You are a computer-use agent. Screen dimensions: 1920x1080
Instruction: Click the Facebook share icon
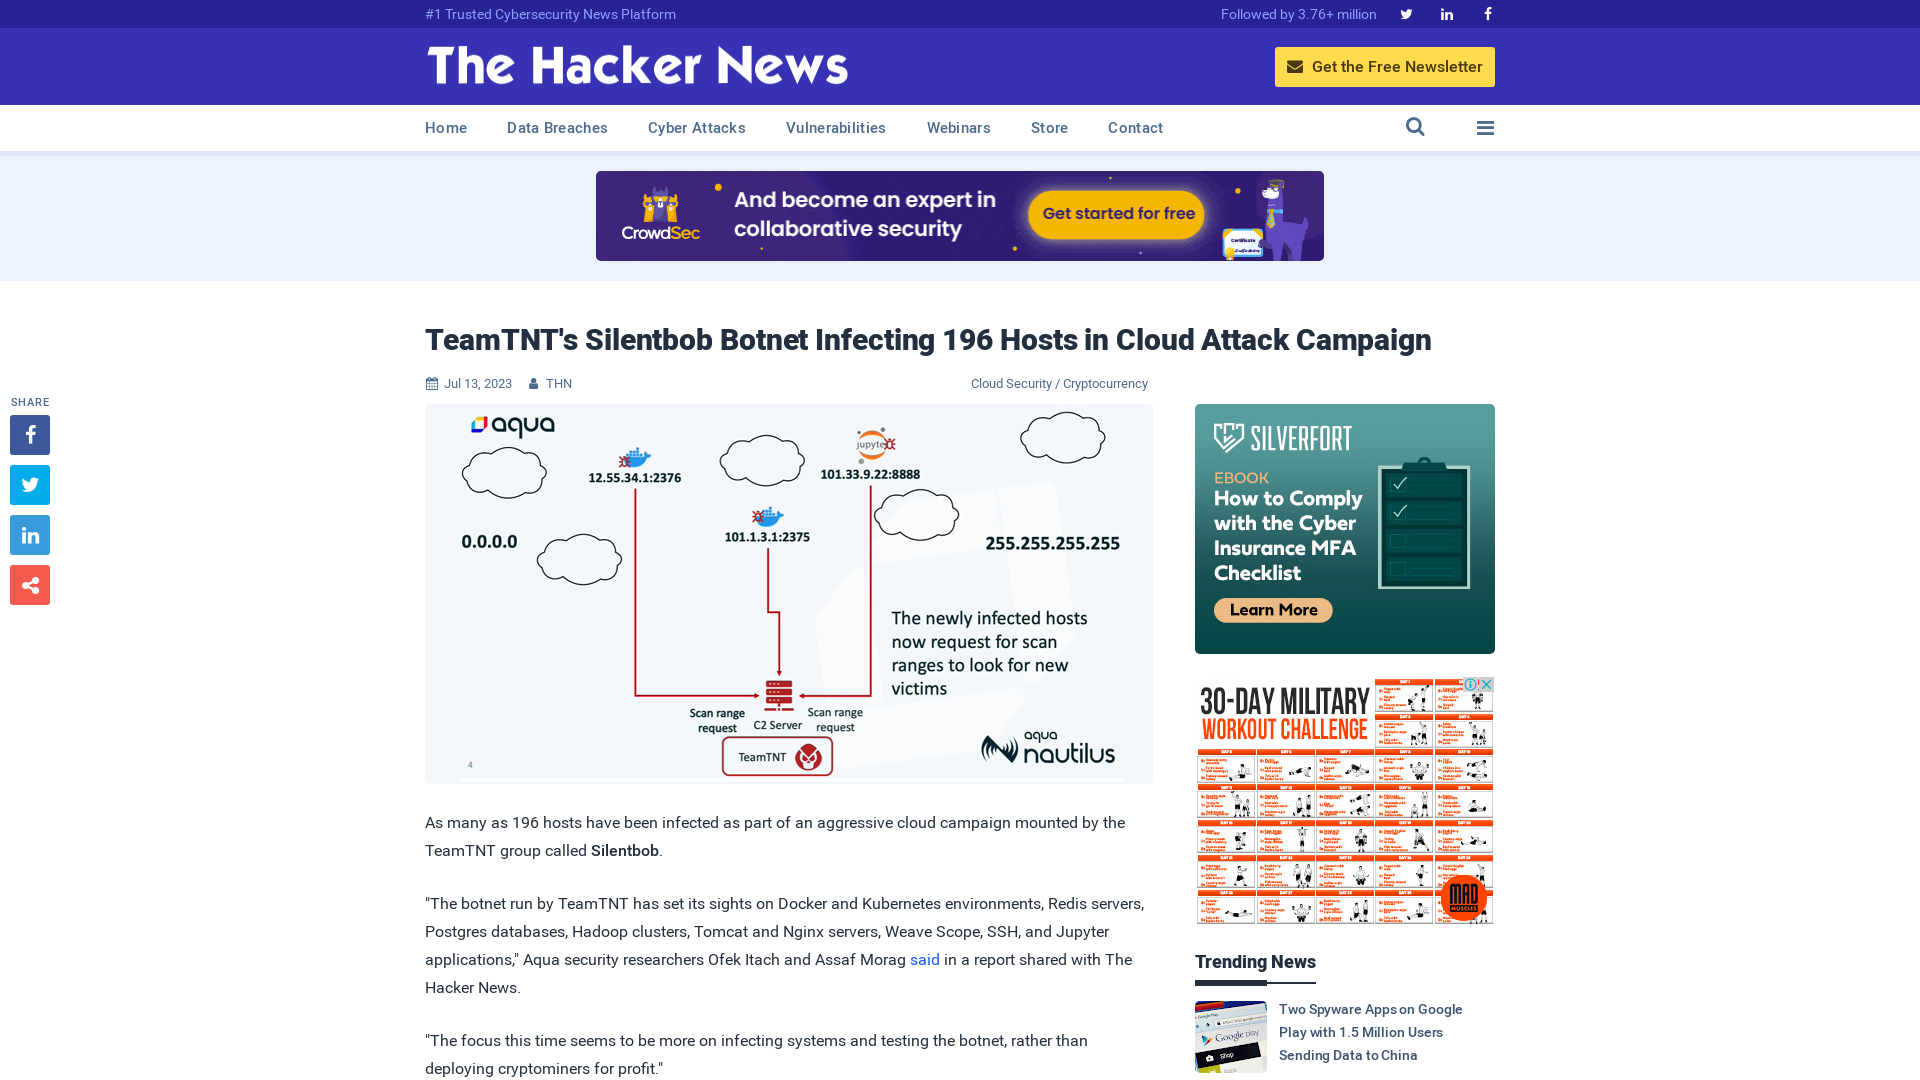tap(29, 434)
